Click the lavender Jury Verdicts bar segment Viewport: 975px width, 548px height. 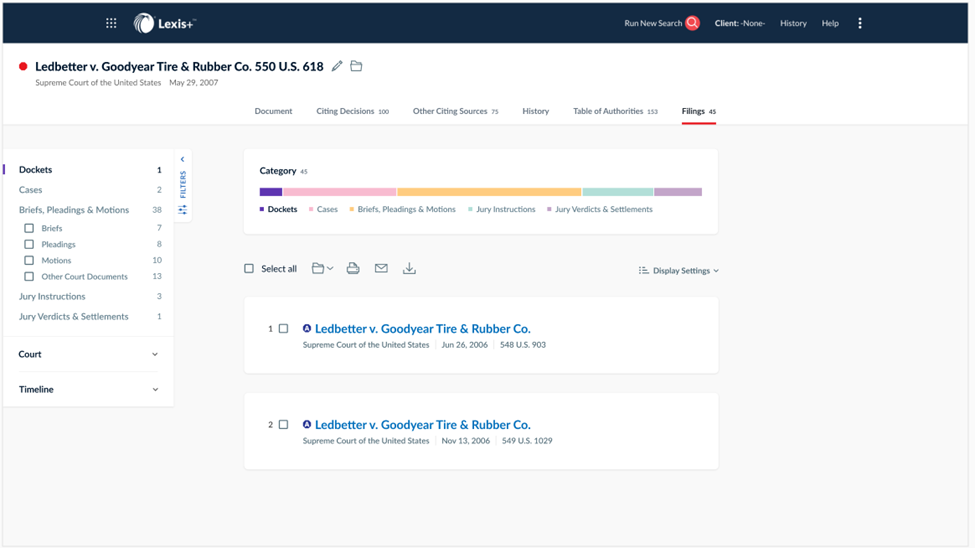pos(678,192)
